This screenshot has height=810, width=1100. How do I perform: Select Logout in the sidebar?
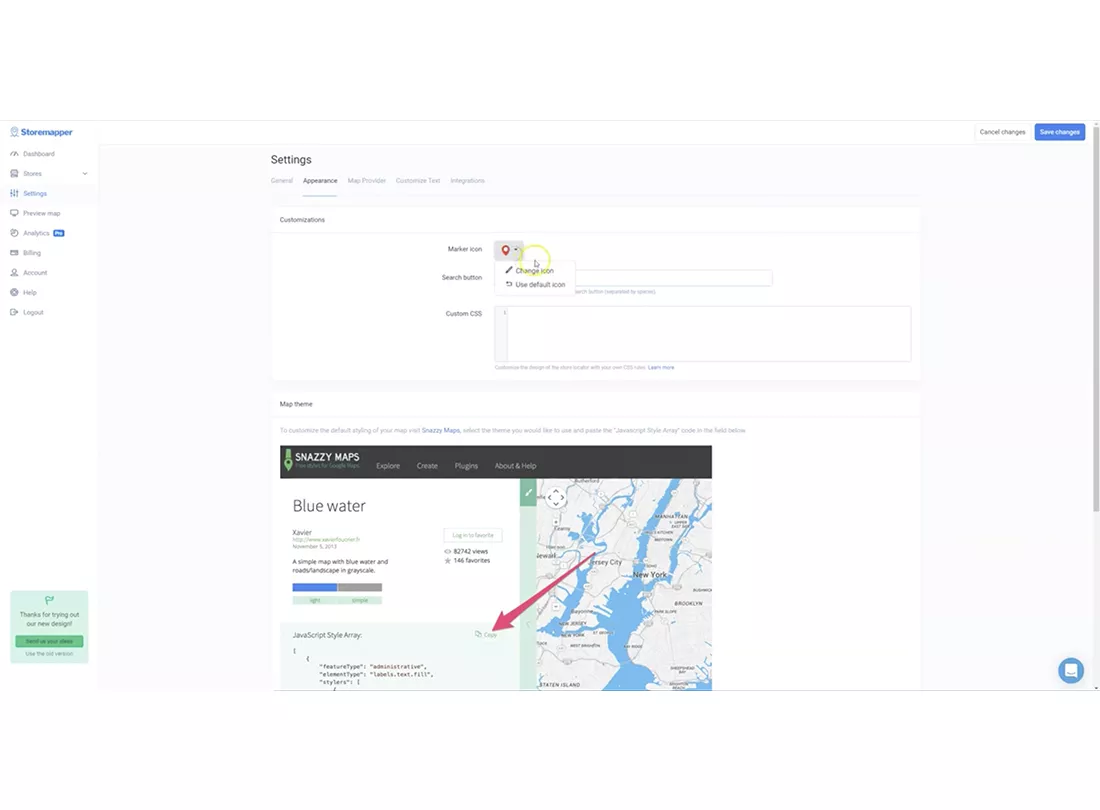(33, 312)
